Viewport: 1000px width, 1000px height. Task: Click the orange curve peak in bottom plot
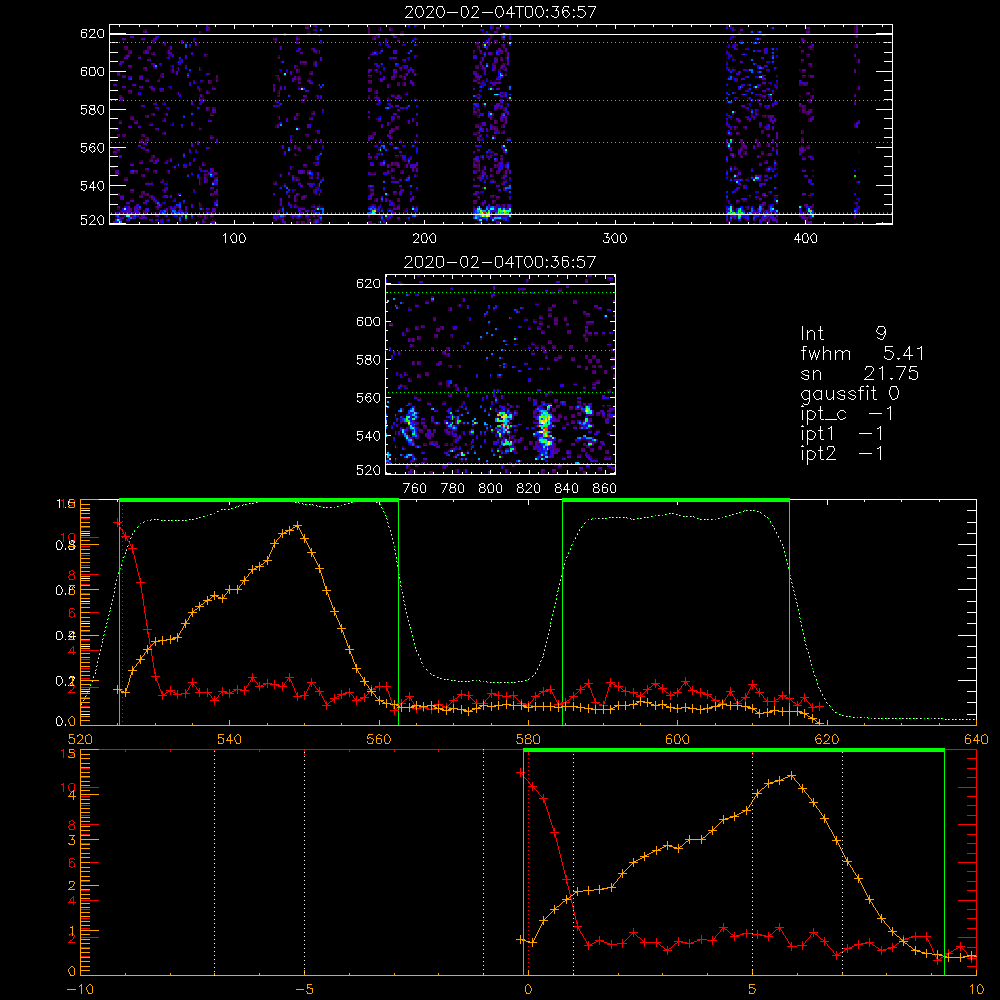point(791,776)
